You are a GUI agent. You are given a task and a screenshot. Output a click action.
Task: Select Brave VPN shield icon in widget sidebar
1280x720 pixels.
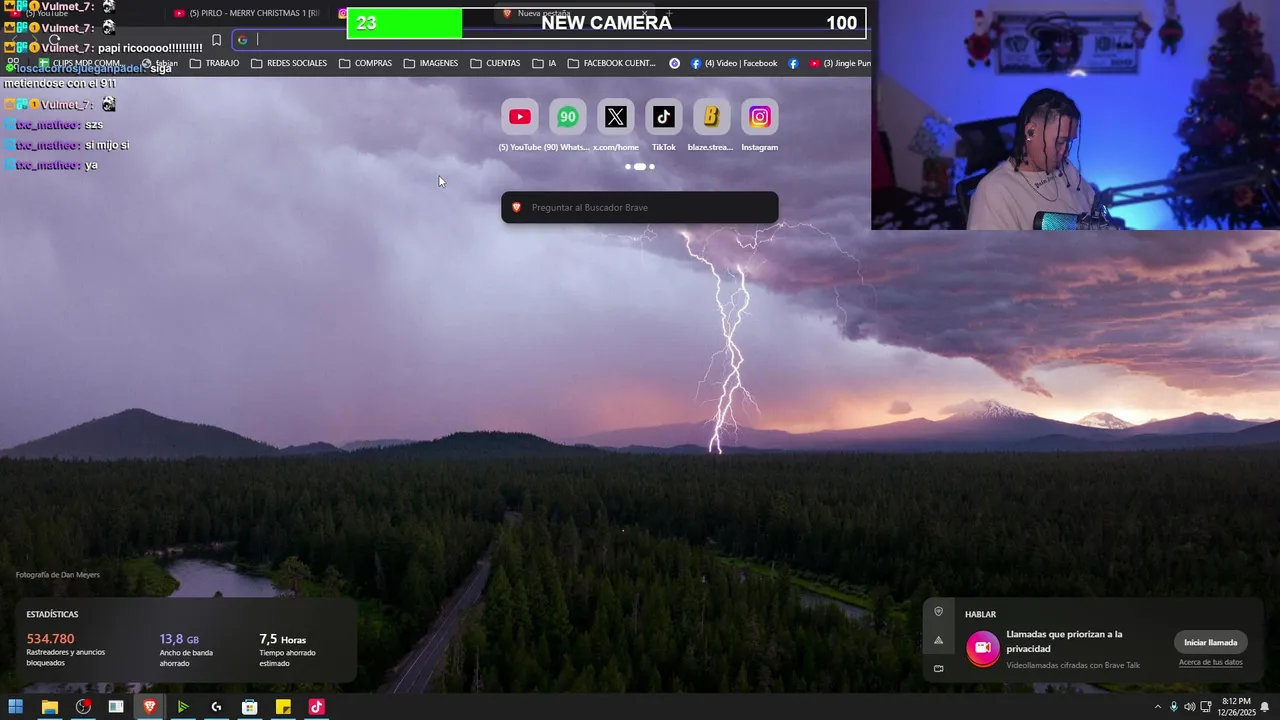(x=938, y=612)
